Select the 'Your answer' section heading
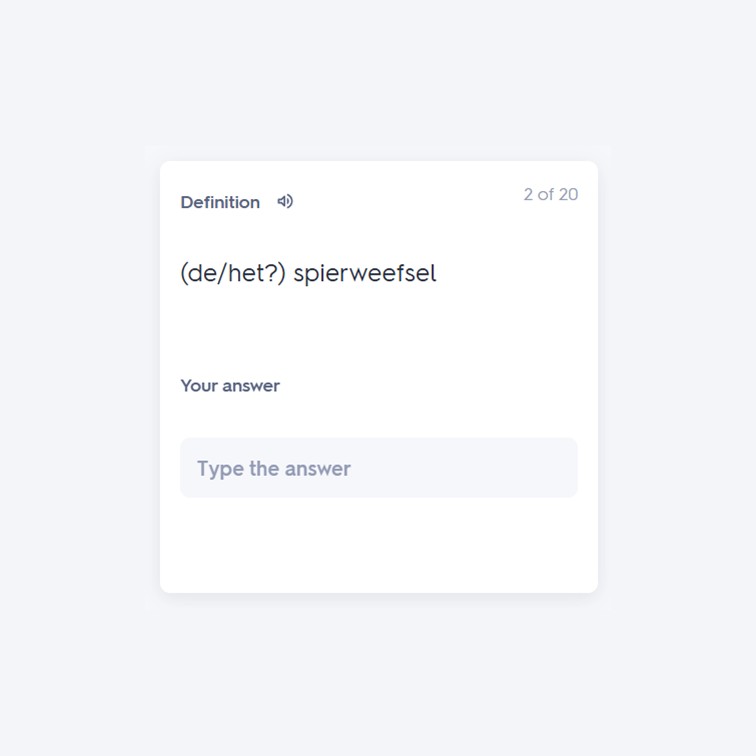This screenshot has width=756, height=756. tap(230, 386)
